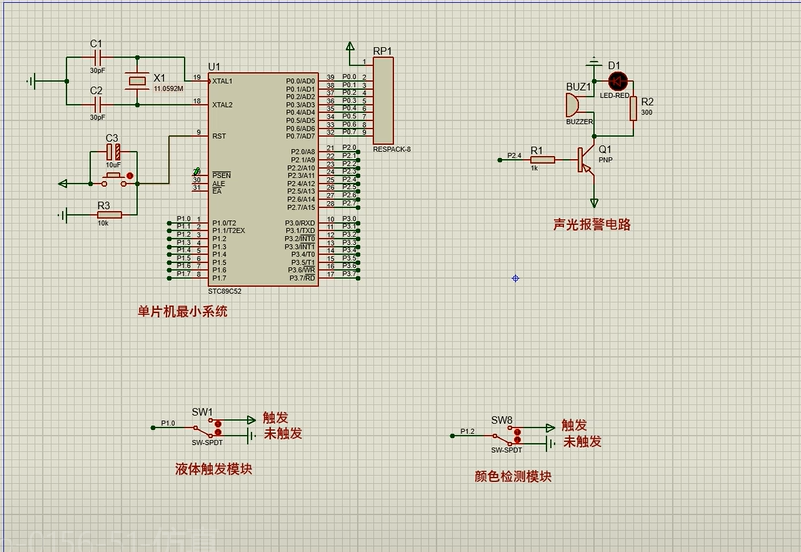Select the C3 10uF capacitor
Viewport: 801px width, 552px height.
[115, 153]
